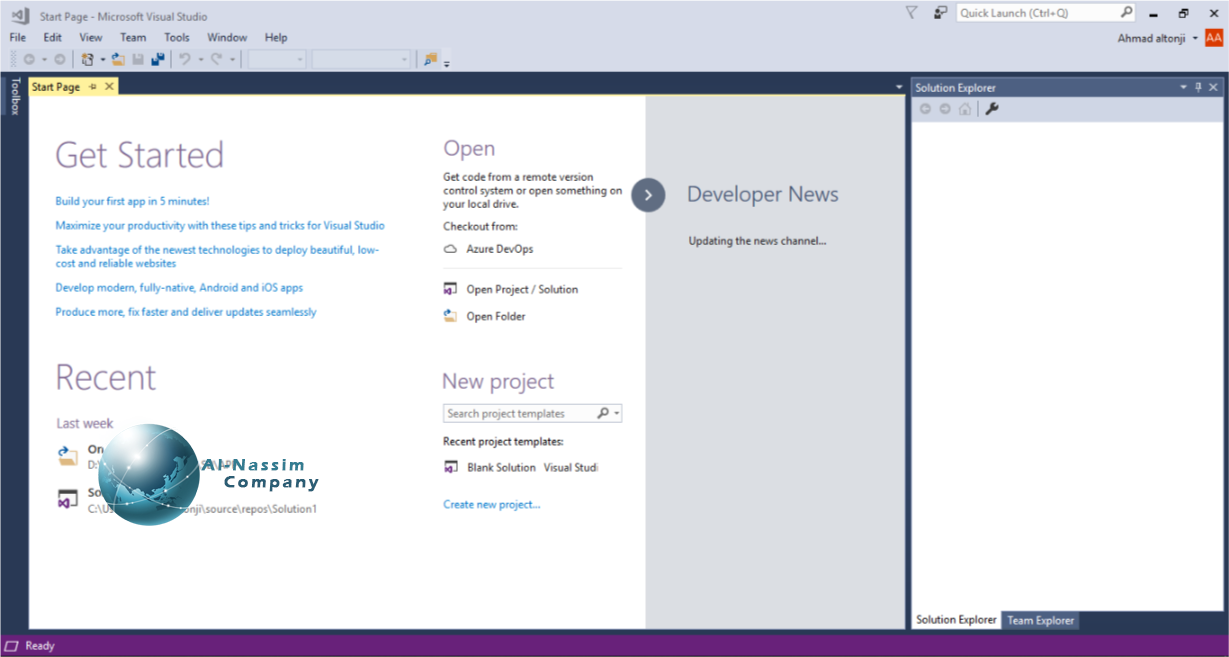This screenshot has width=1229, height=657.
Task: Click the New Project toolbar icon
Action: tap(88, 60)
